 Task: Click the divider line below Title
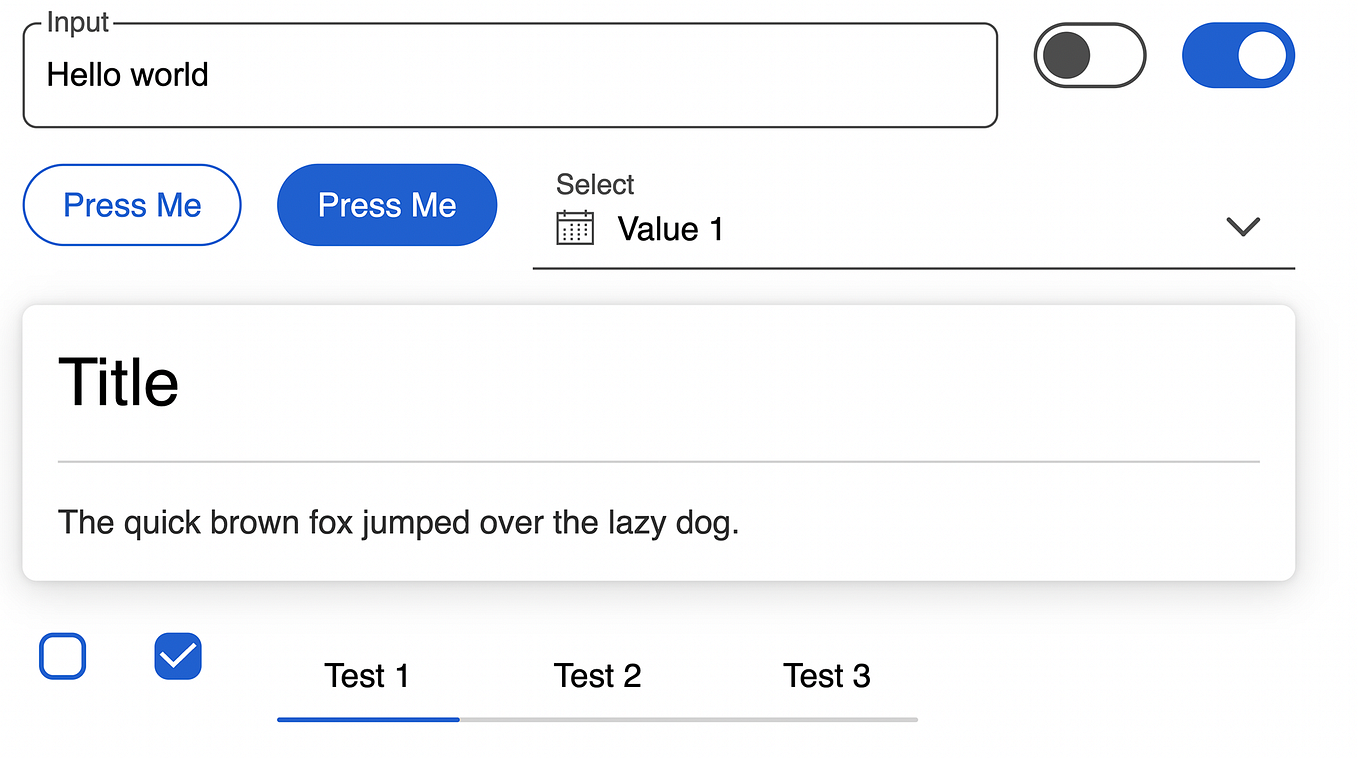click(658, 462)
